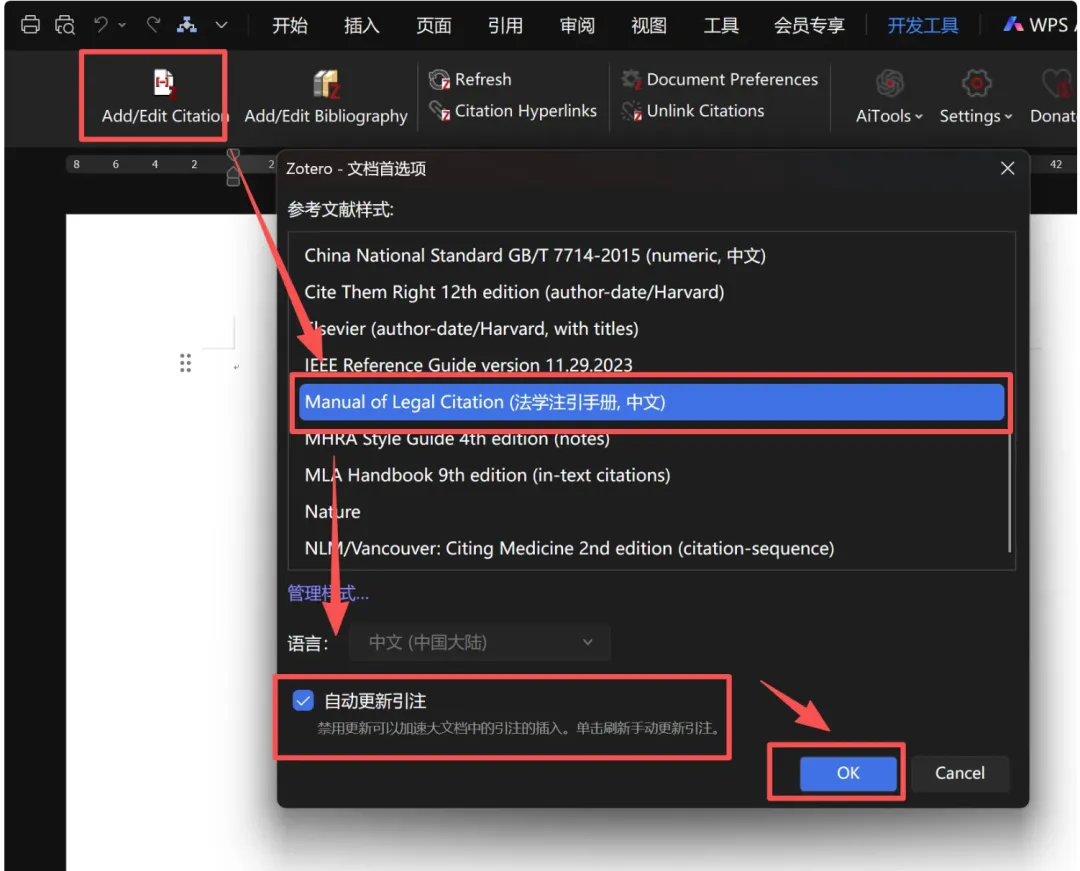The width and height of the screenshot is (1080, 871).
Task: Open the 会员专享 tab
Action: 809,25
